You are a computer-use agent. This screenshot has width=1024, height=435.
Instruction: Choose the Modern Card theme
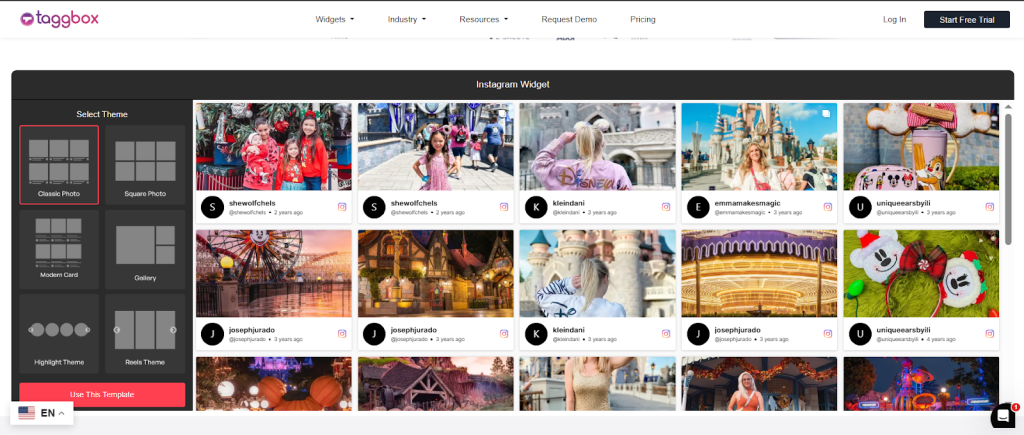pos(59,247)
